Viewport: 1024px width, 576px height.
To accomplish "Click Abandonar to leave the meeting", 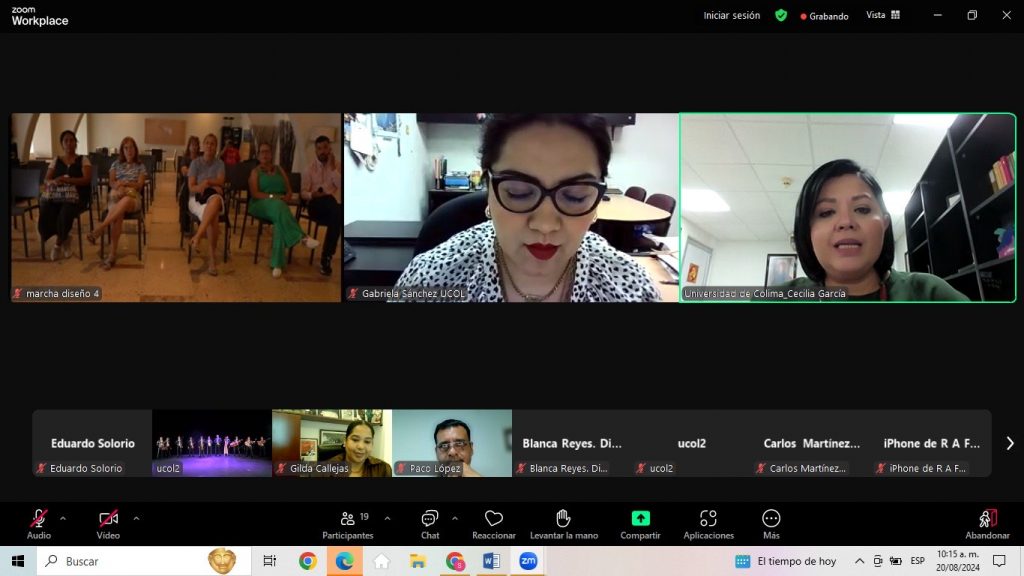I will tap(987, 523).
